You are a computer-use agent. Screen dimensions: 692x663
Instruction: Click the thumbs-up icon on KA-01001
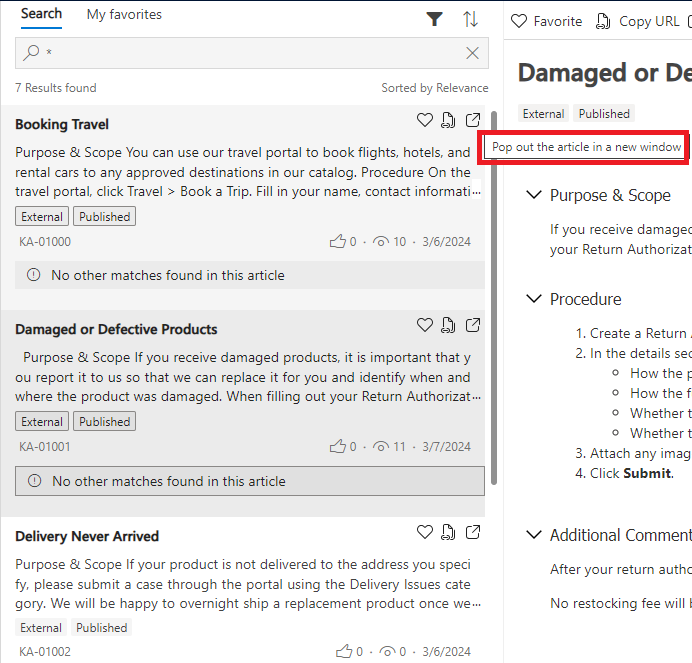point(338,446)
